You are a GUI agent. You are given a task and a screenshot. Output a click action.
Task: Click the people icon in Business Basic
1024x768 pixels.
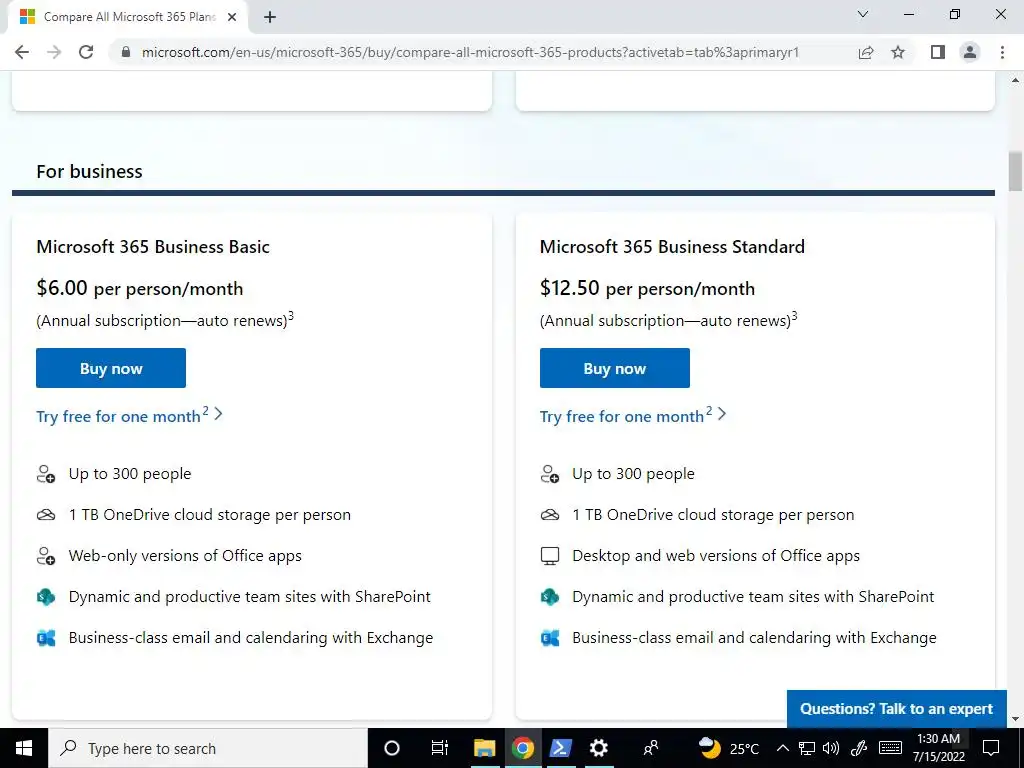[46, 474]
